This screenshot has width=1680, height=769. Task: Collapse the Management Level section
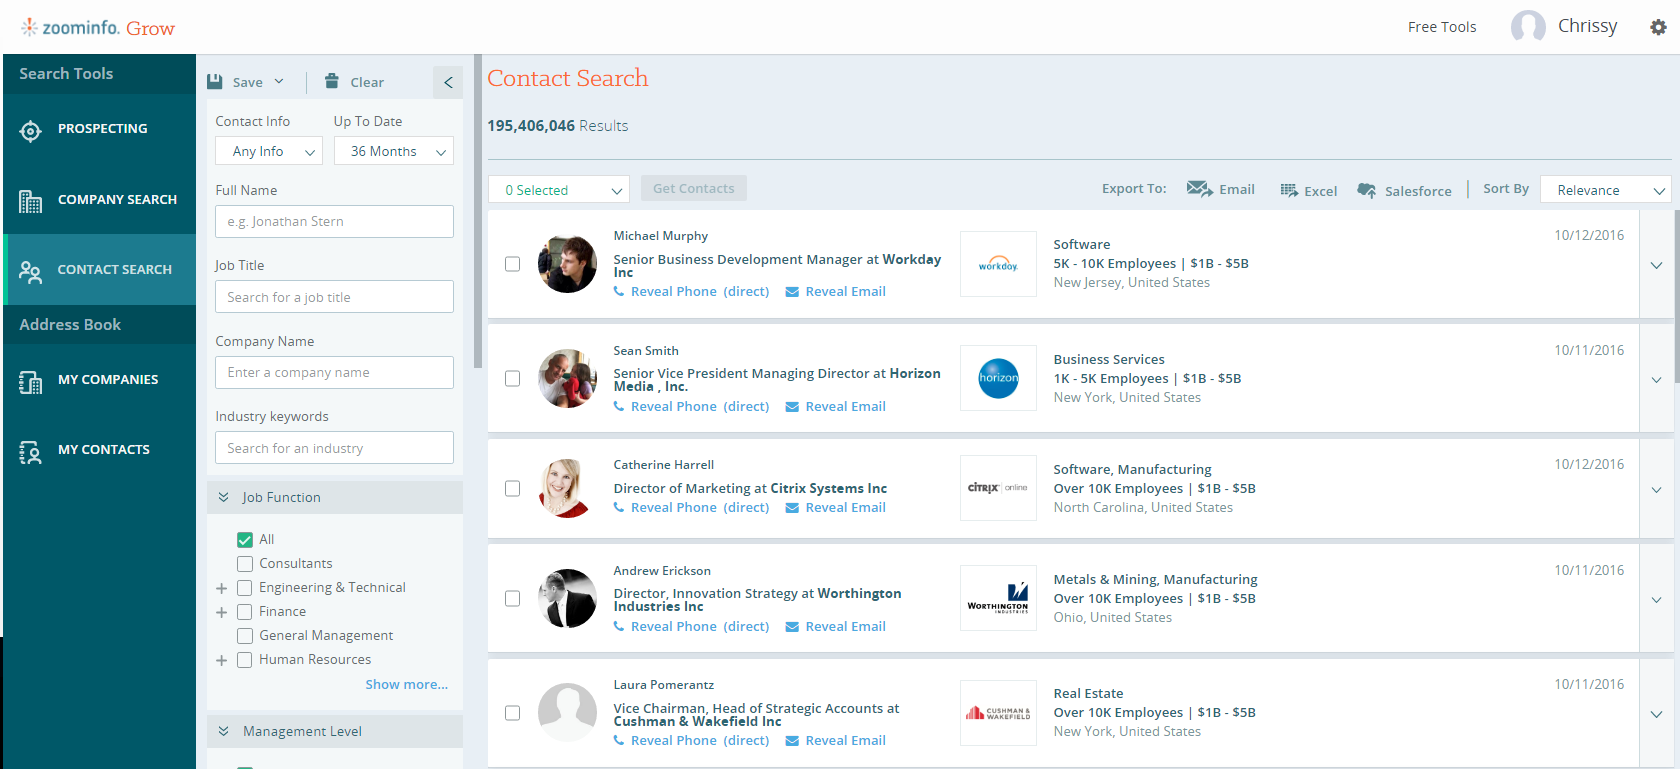[x=224, y=731]
